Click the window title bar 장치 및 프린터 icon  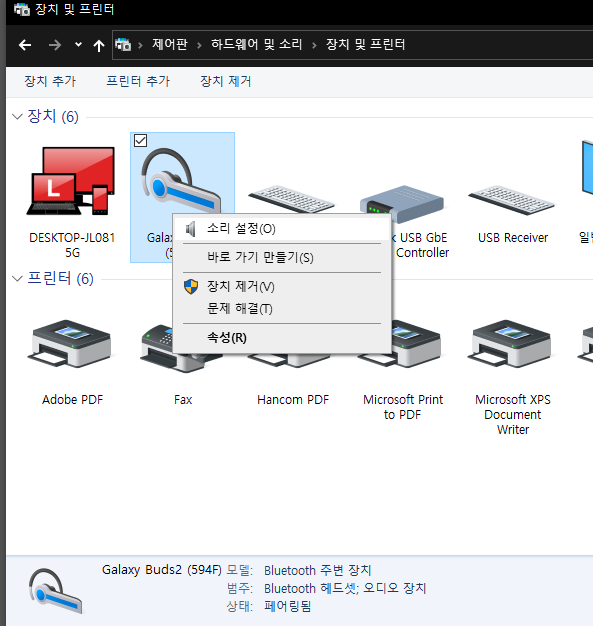tap(22, 9)
